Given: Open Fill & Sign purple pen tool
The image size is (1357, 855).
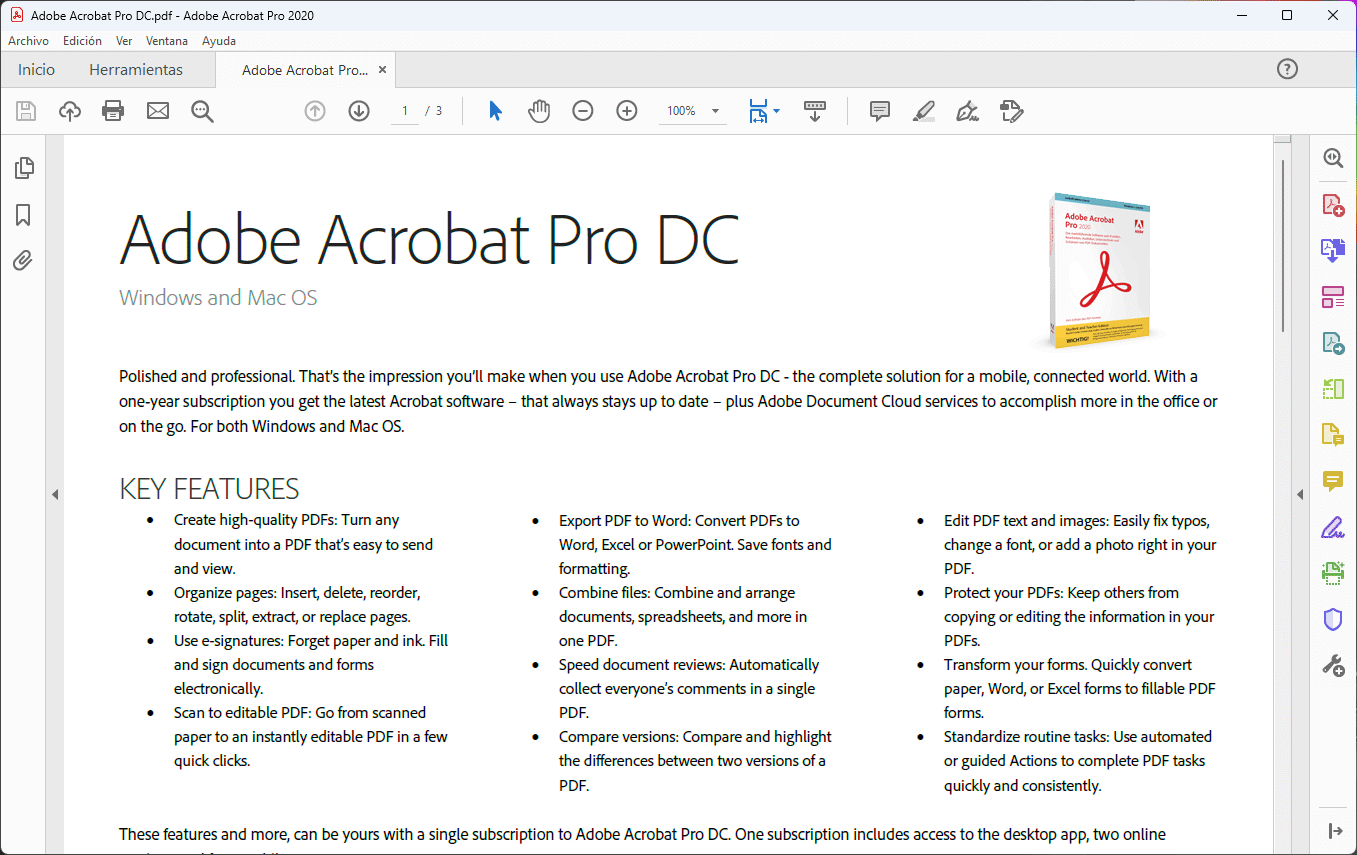Looking at the screenshot, I should (1333, 527).
